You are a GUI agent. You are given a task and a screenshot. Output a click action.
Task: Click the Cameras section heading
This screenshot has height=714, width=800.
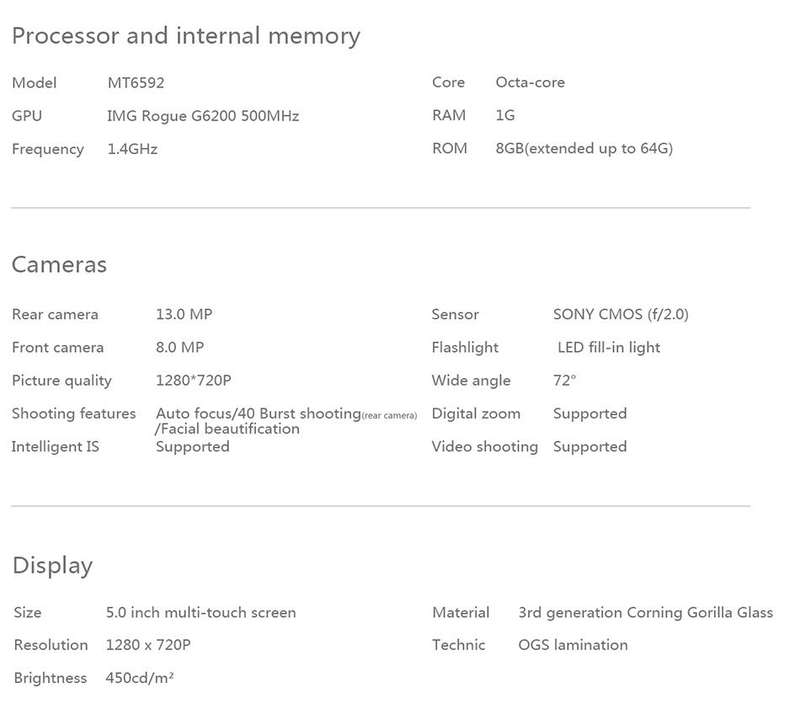coord(59,265)
